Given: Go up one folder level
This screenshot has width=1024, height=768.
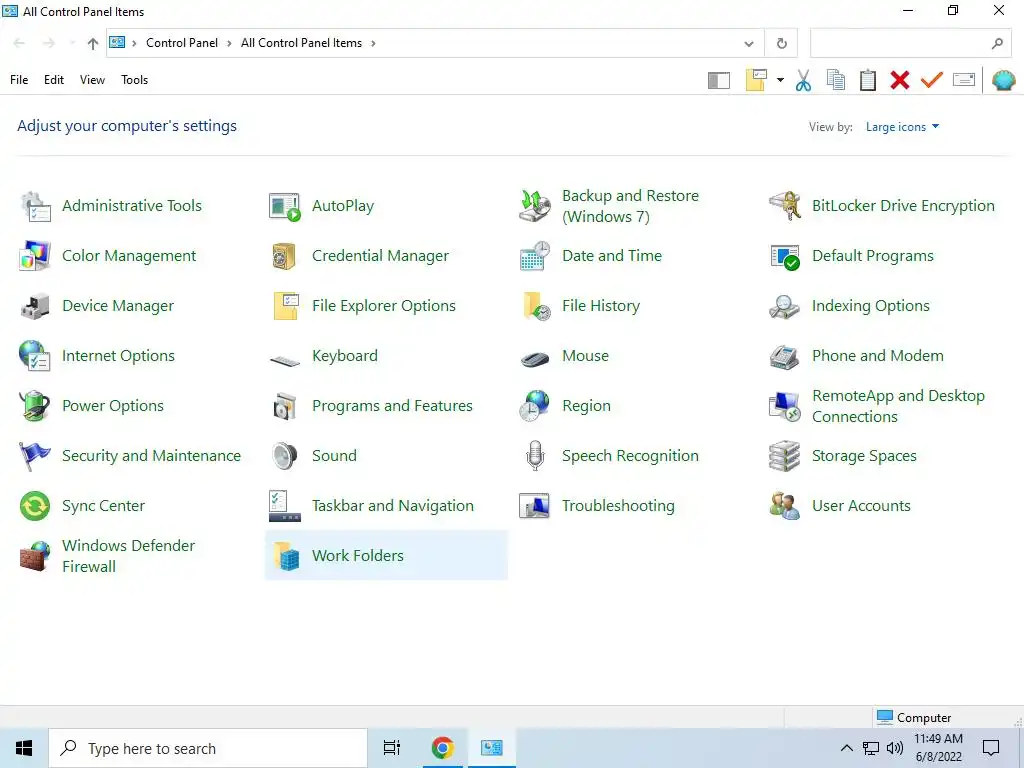Looking at the screenshot, I should click(x=93, y=43).
